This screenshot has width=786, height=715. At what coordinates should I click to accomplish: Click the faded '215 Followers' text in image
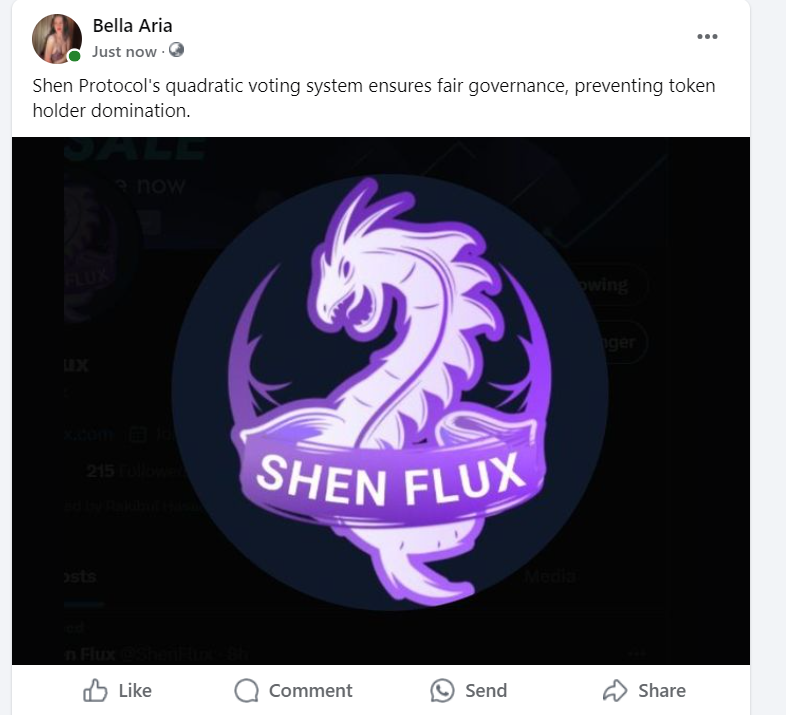point(135,471)
